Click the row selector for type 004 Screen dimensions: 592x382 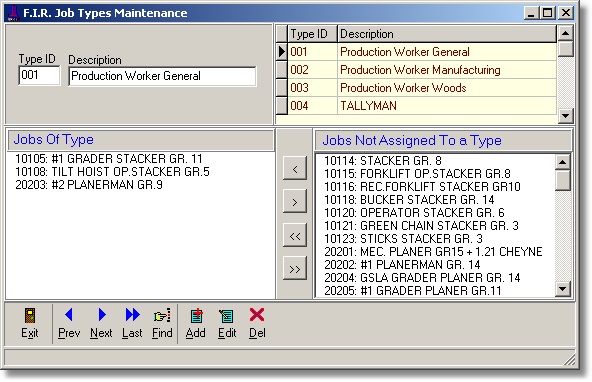282,106
